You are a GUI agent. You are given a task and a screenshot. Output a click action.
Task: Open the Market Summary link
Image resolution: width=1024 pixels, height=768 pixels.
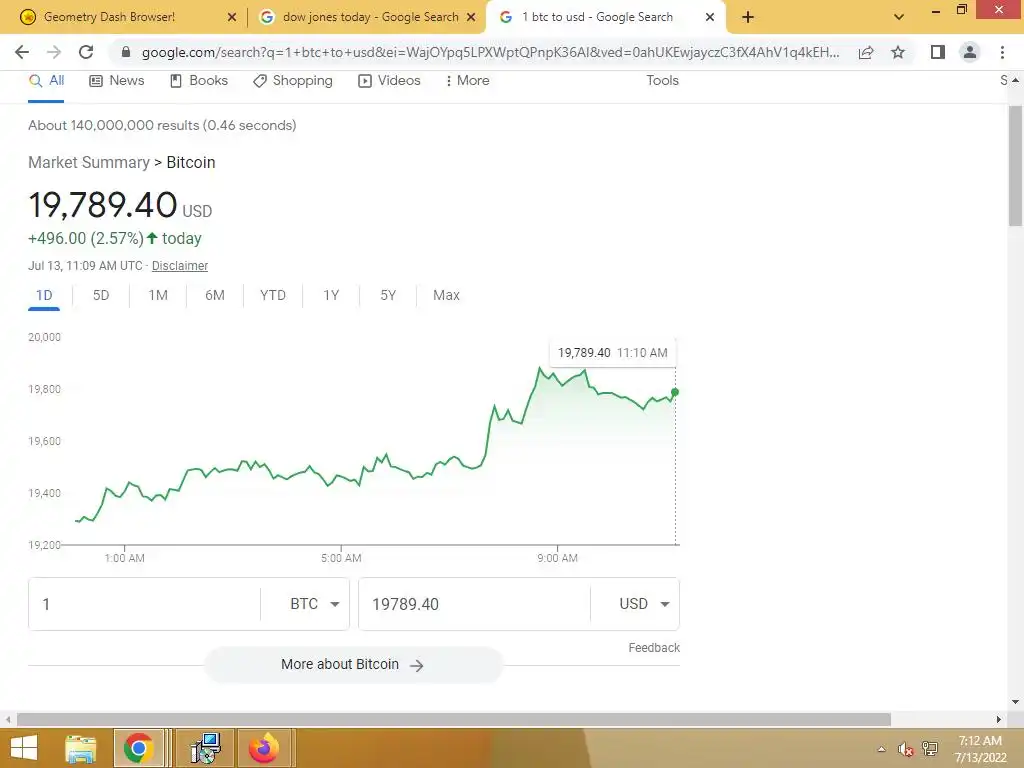pos(89,163)
